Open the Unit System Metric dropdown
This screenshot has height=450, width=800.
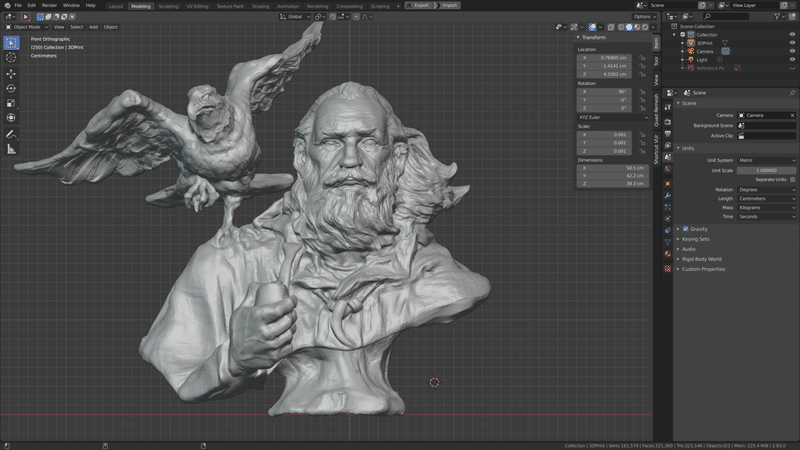(x=766, y=160)
